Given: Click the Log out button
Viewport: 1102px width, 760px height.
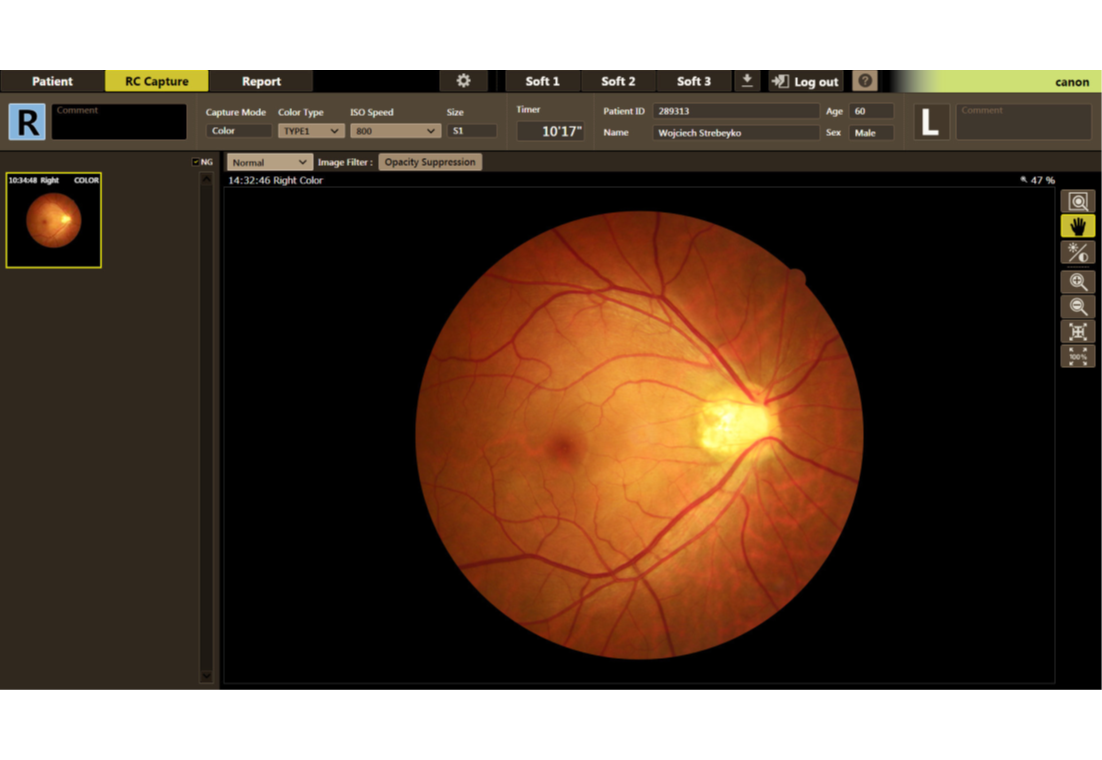Looking at the screenshot, I should tap(806, 82).
